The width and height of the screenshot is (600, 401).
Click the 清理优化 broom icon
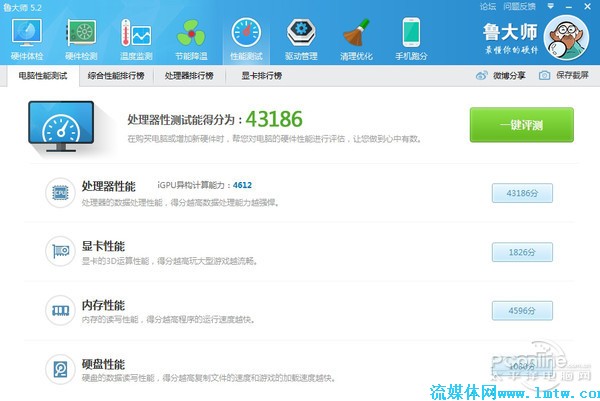(353, 37)
